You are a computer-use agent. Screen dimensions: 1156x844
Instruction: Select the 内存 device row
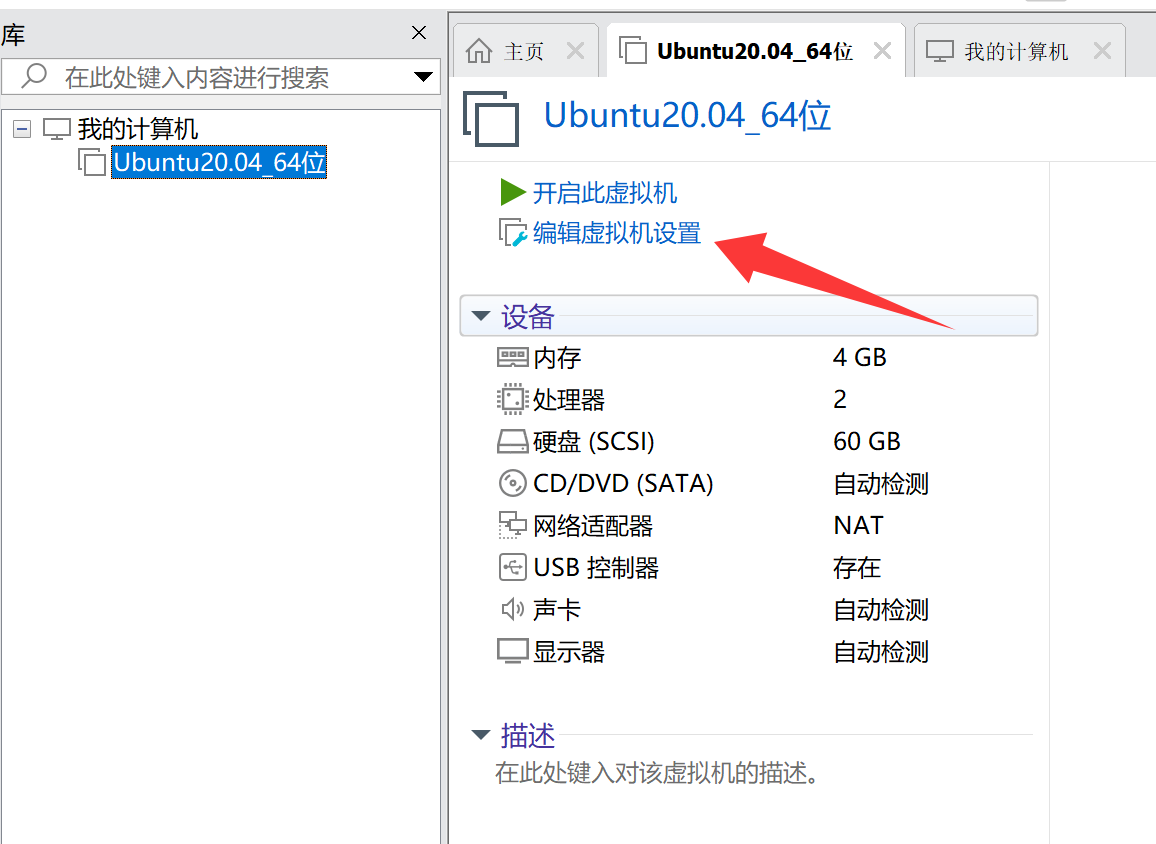[x=748, y=358]
